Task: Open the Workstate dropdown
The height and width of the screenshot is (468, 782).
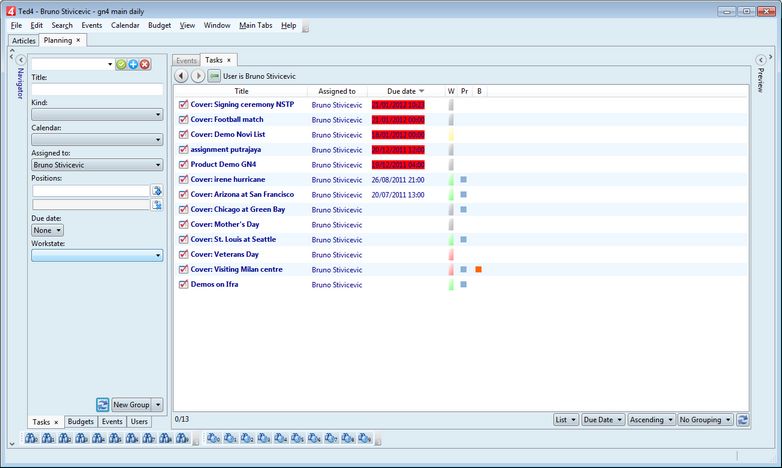Action: click(97, 255)
